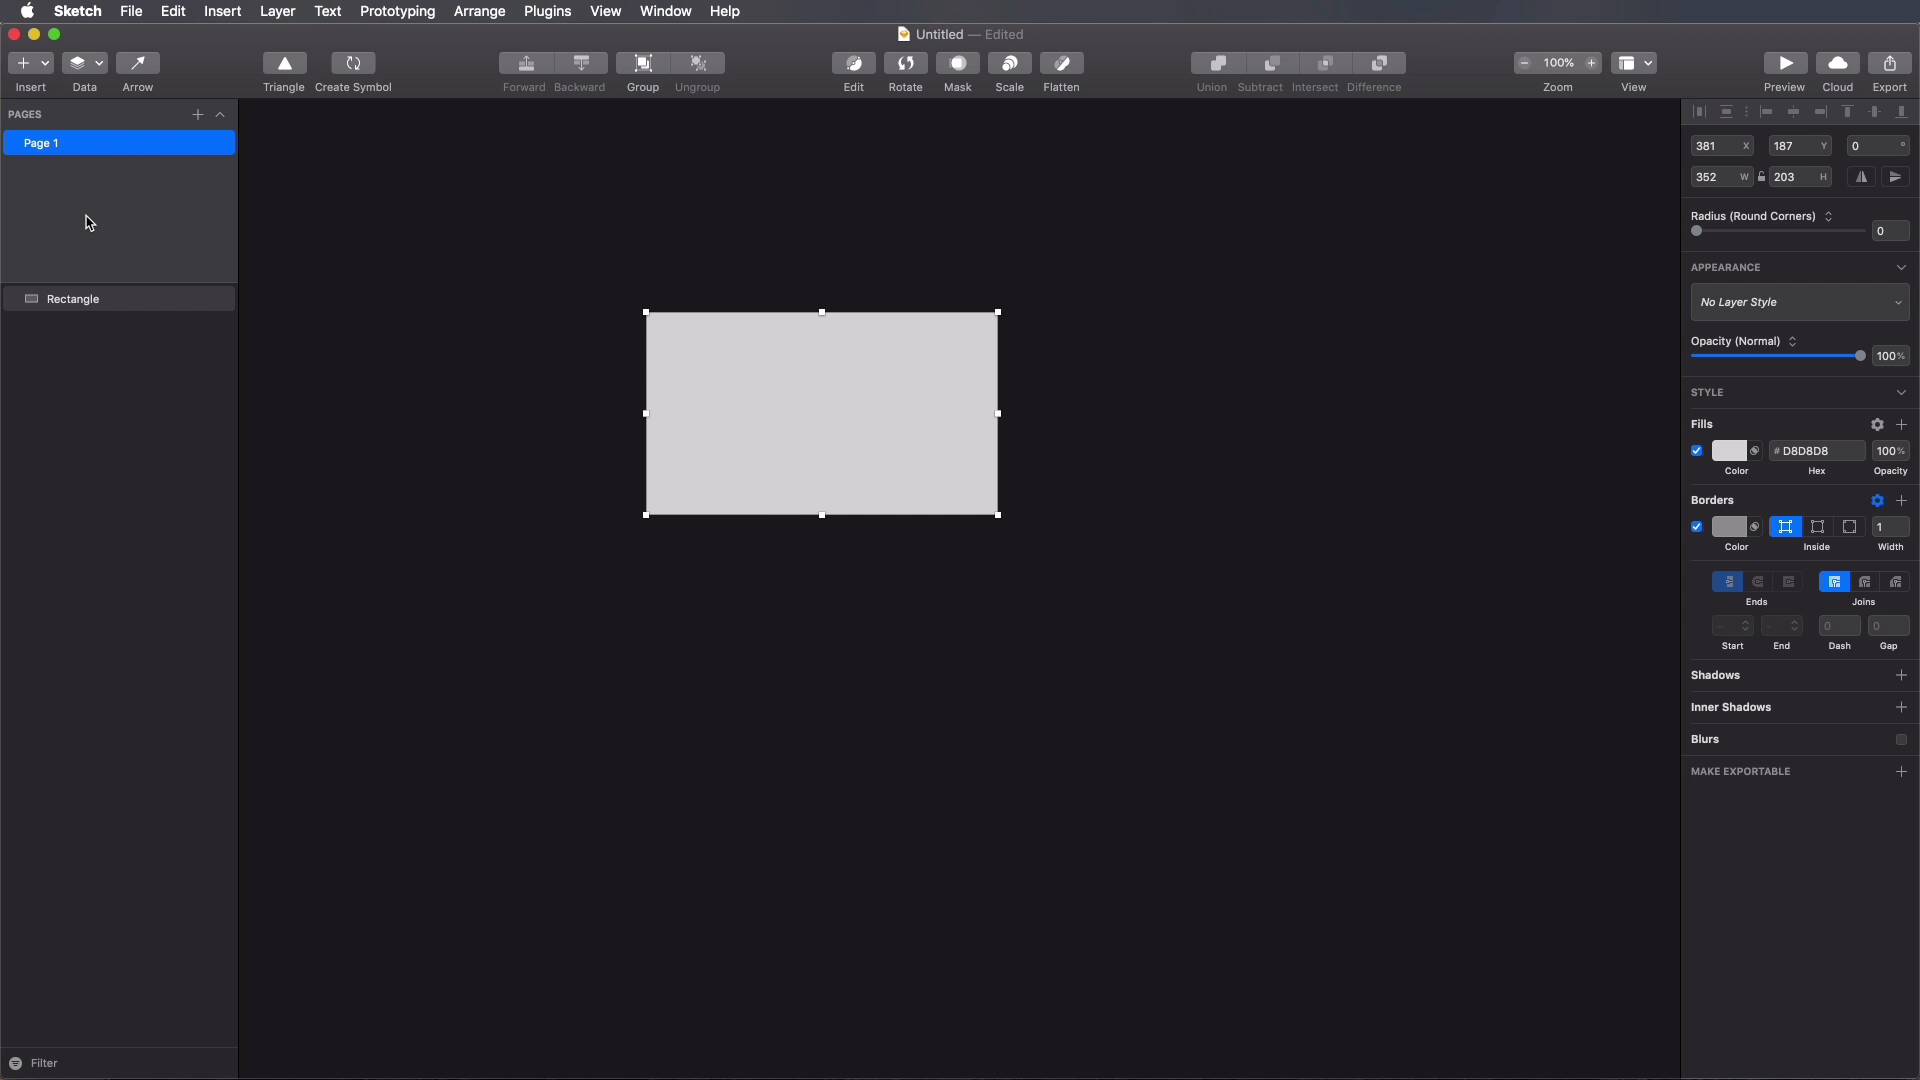Open the File menu

(x=131, y=11)
